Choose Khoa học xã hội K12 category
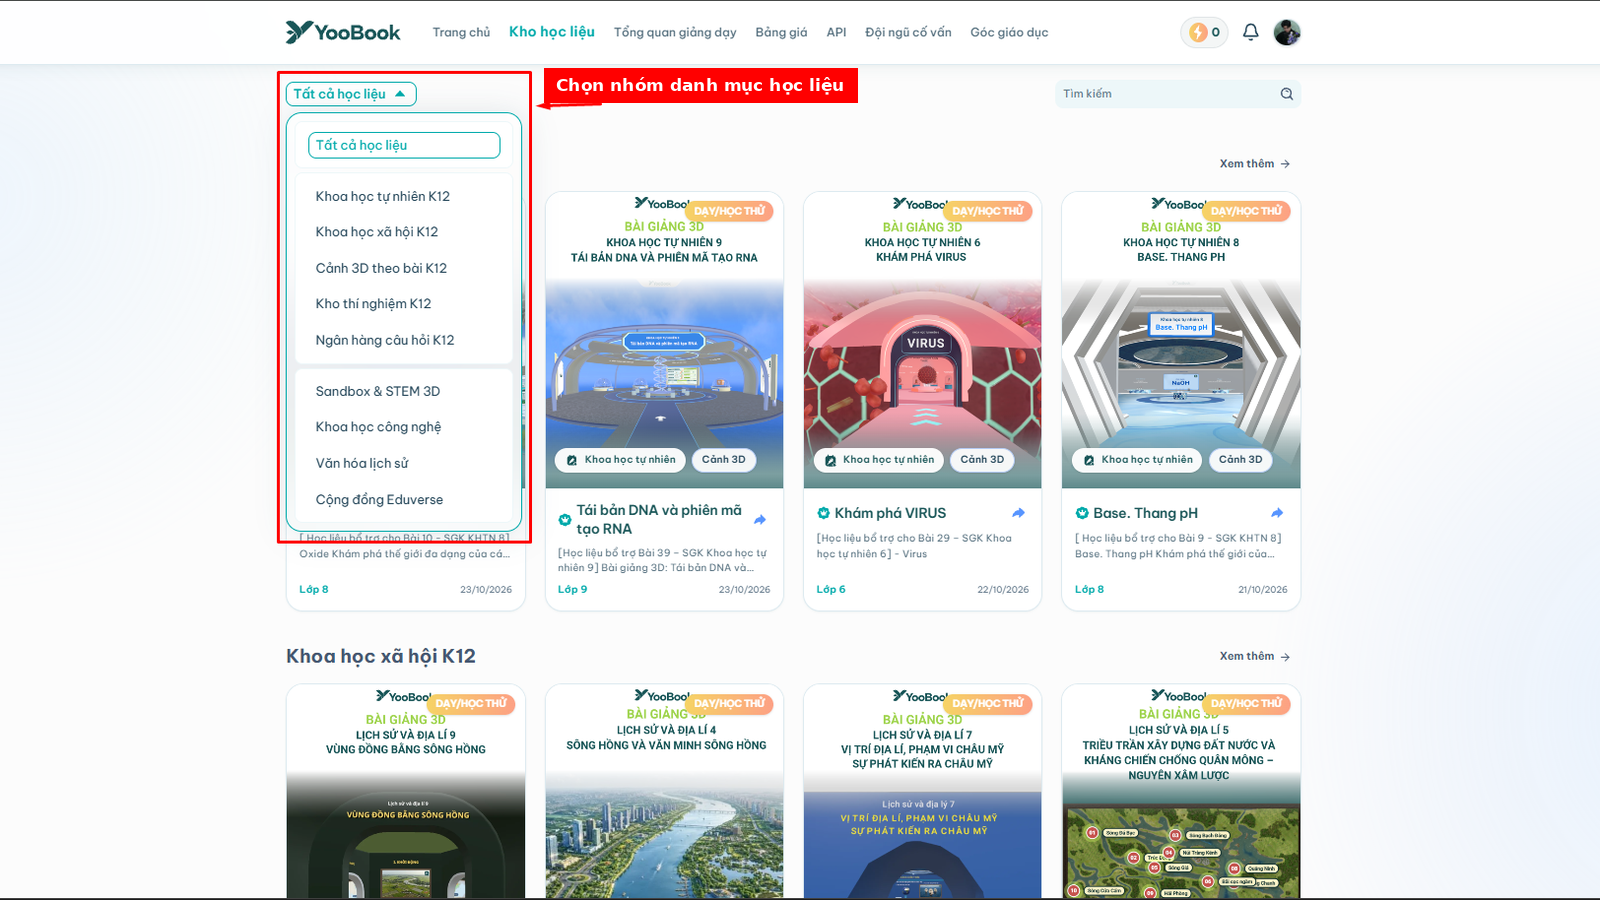This screenshot has height=900, width=1600. coord(377,232)
